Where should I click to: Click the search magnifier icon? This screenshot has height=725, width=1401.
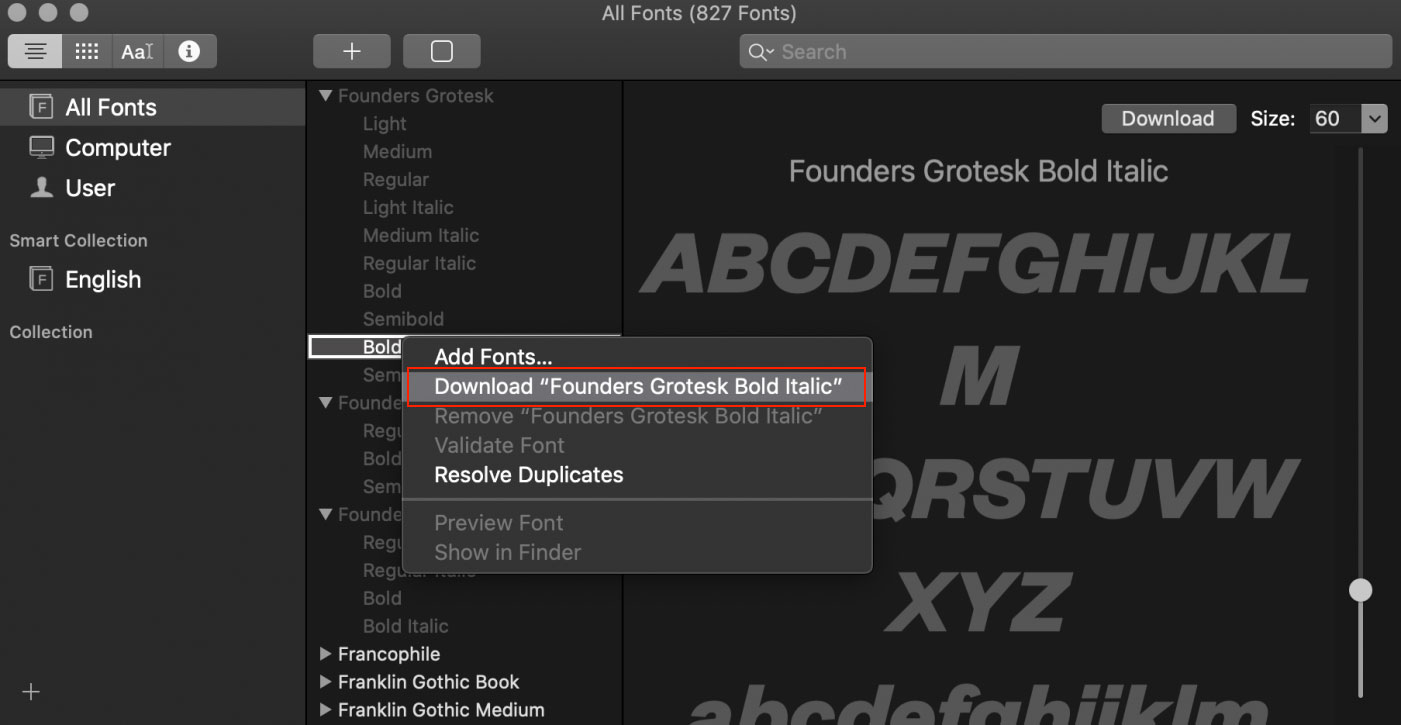(760, 52)
